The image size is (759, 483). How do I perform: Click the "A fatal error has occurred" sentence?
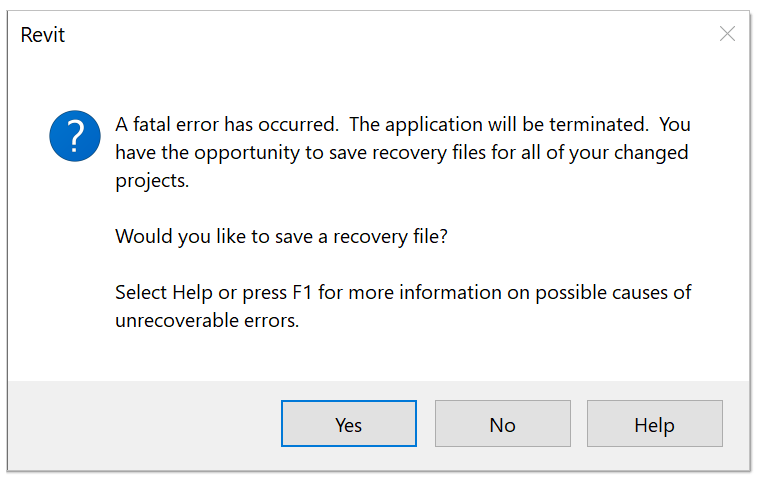245,125
